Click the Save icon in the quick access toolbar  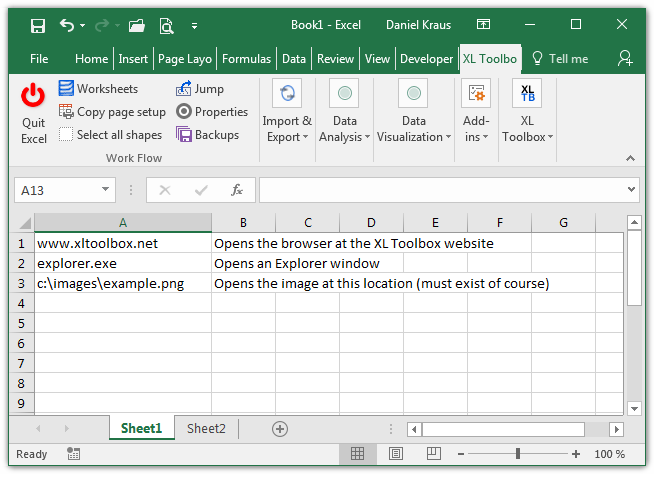[x=38, y=26]
